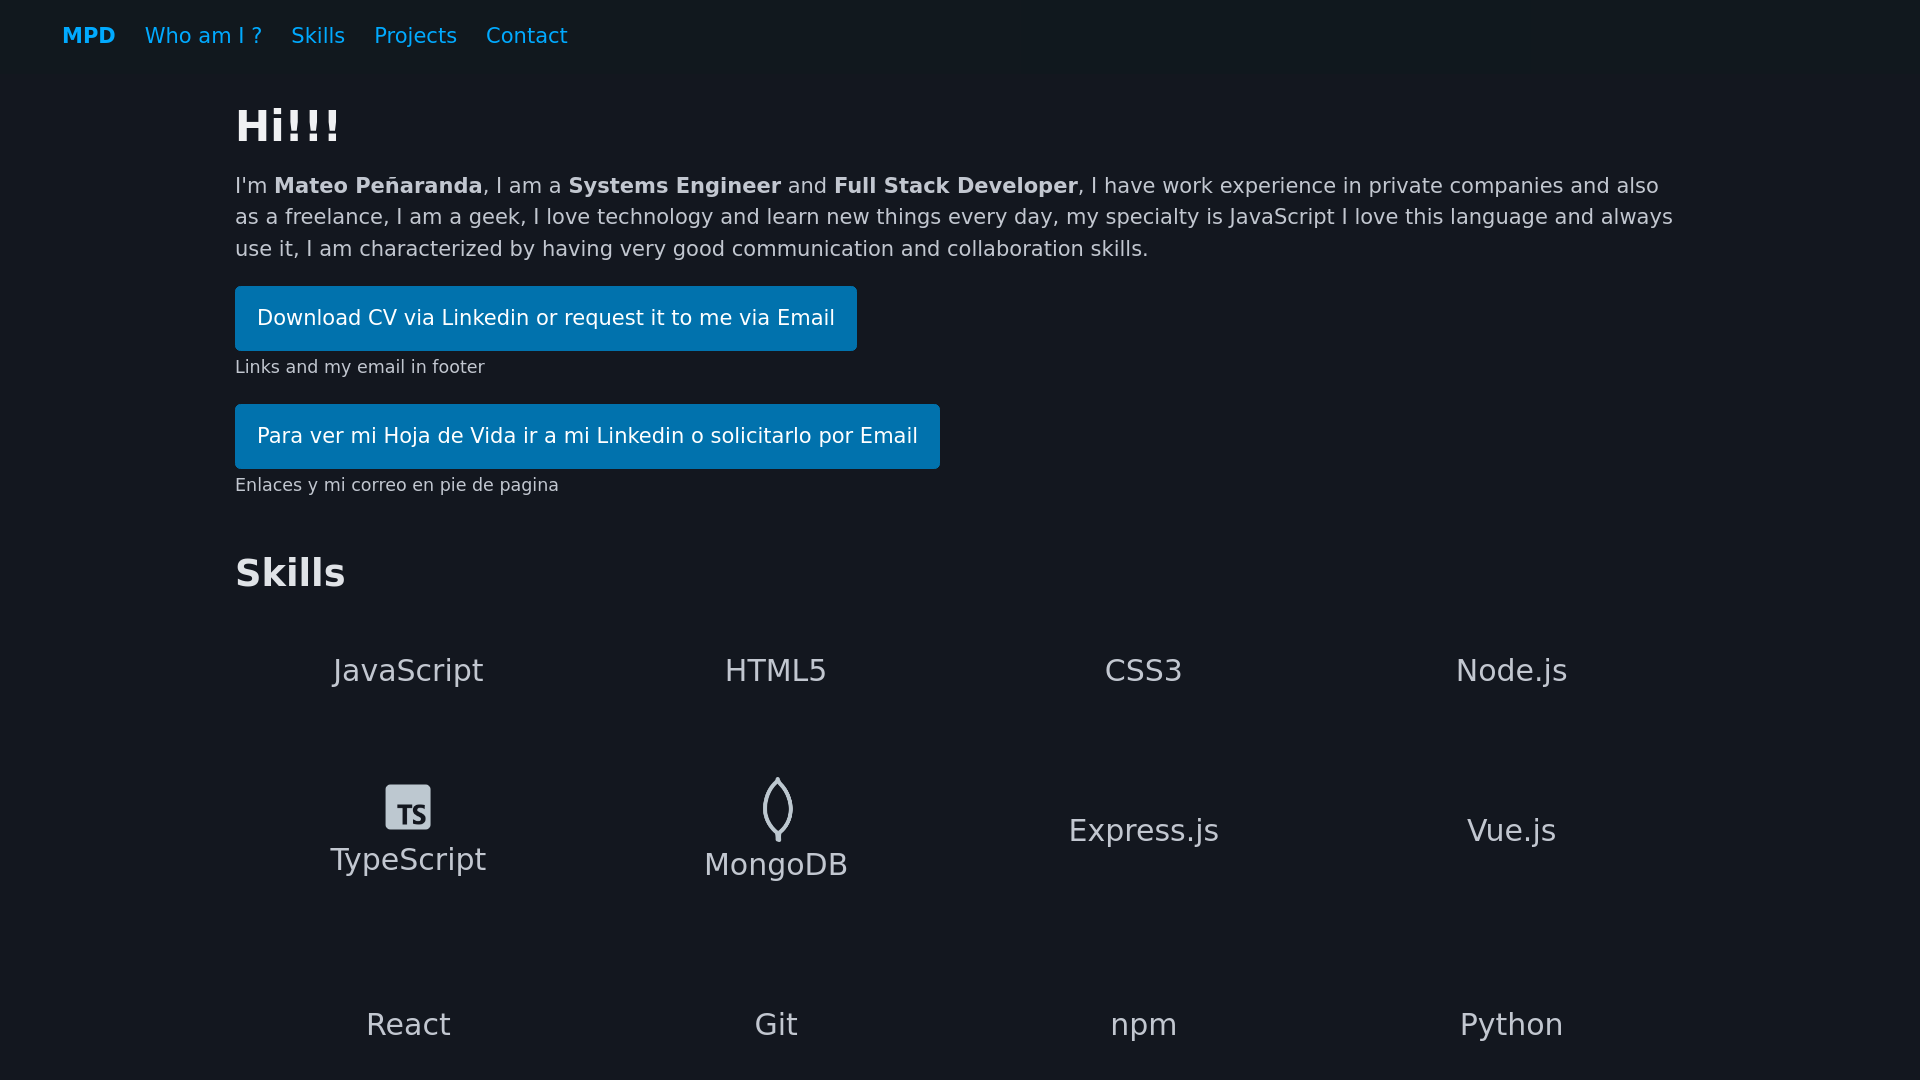Click the MongoDB text label
This screenshot has width=1920, height=1080.
click(776, 865)
